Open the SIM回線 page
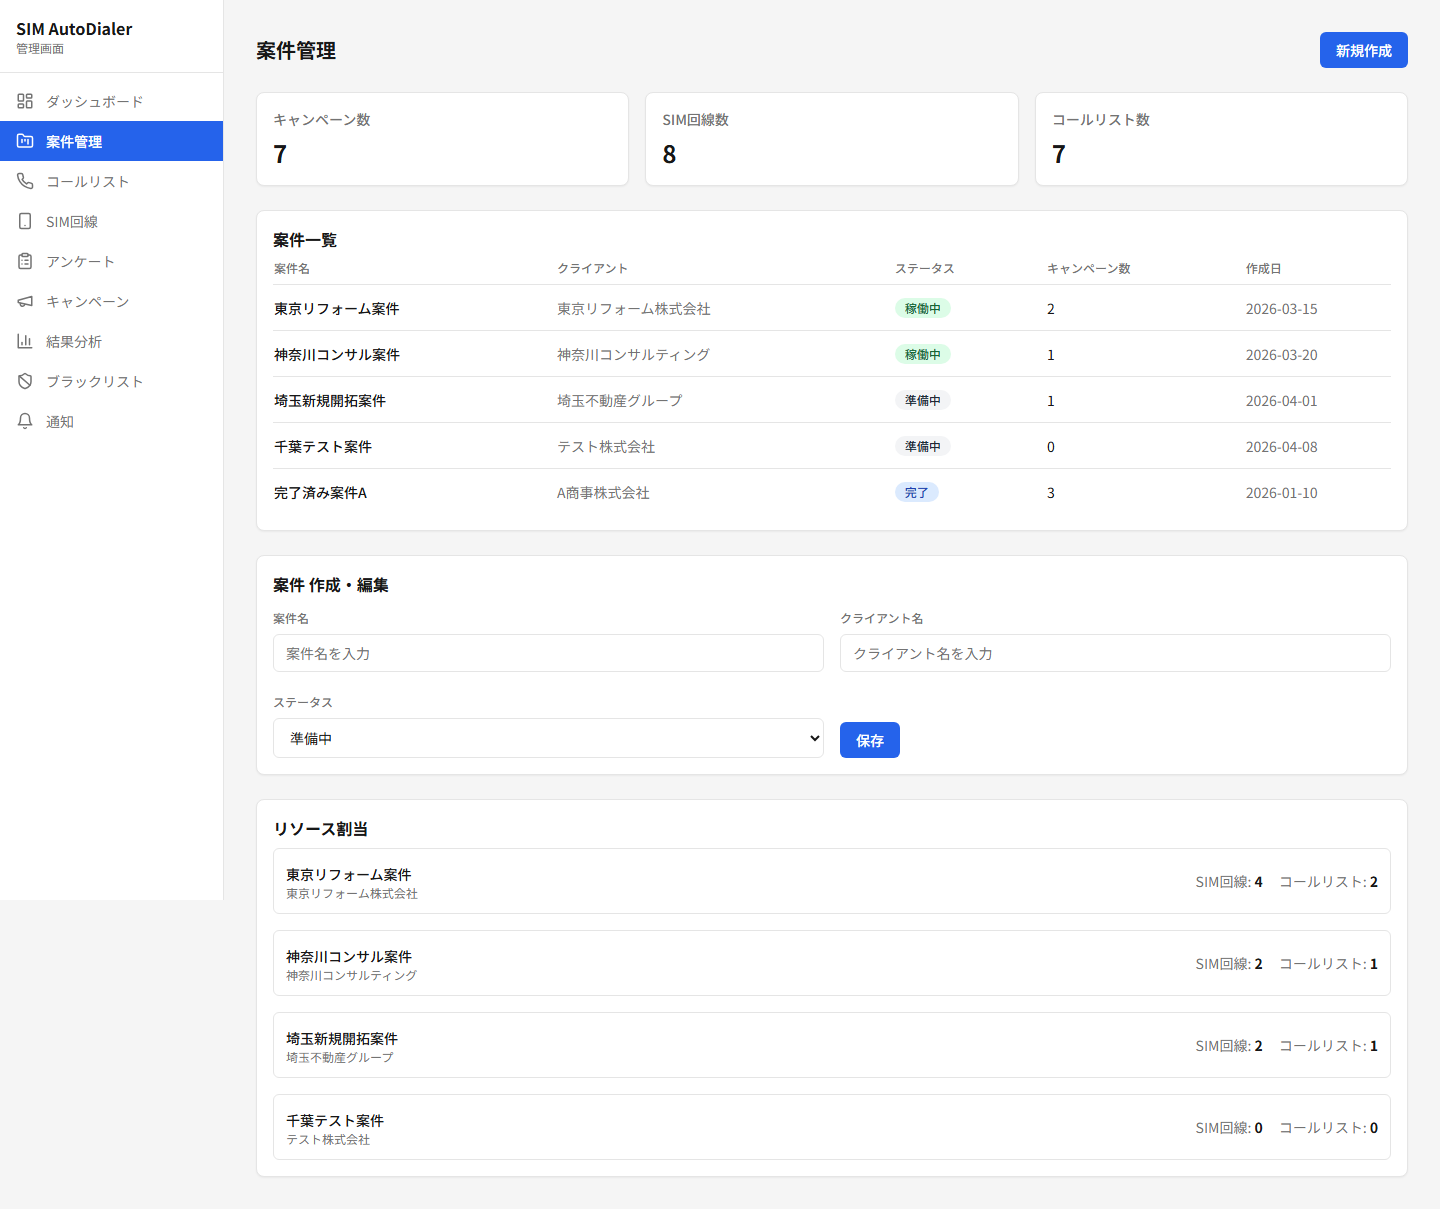Screen dimensions: 1440x1209 pyautogui.click(x=111, y=221)
